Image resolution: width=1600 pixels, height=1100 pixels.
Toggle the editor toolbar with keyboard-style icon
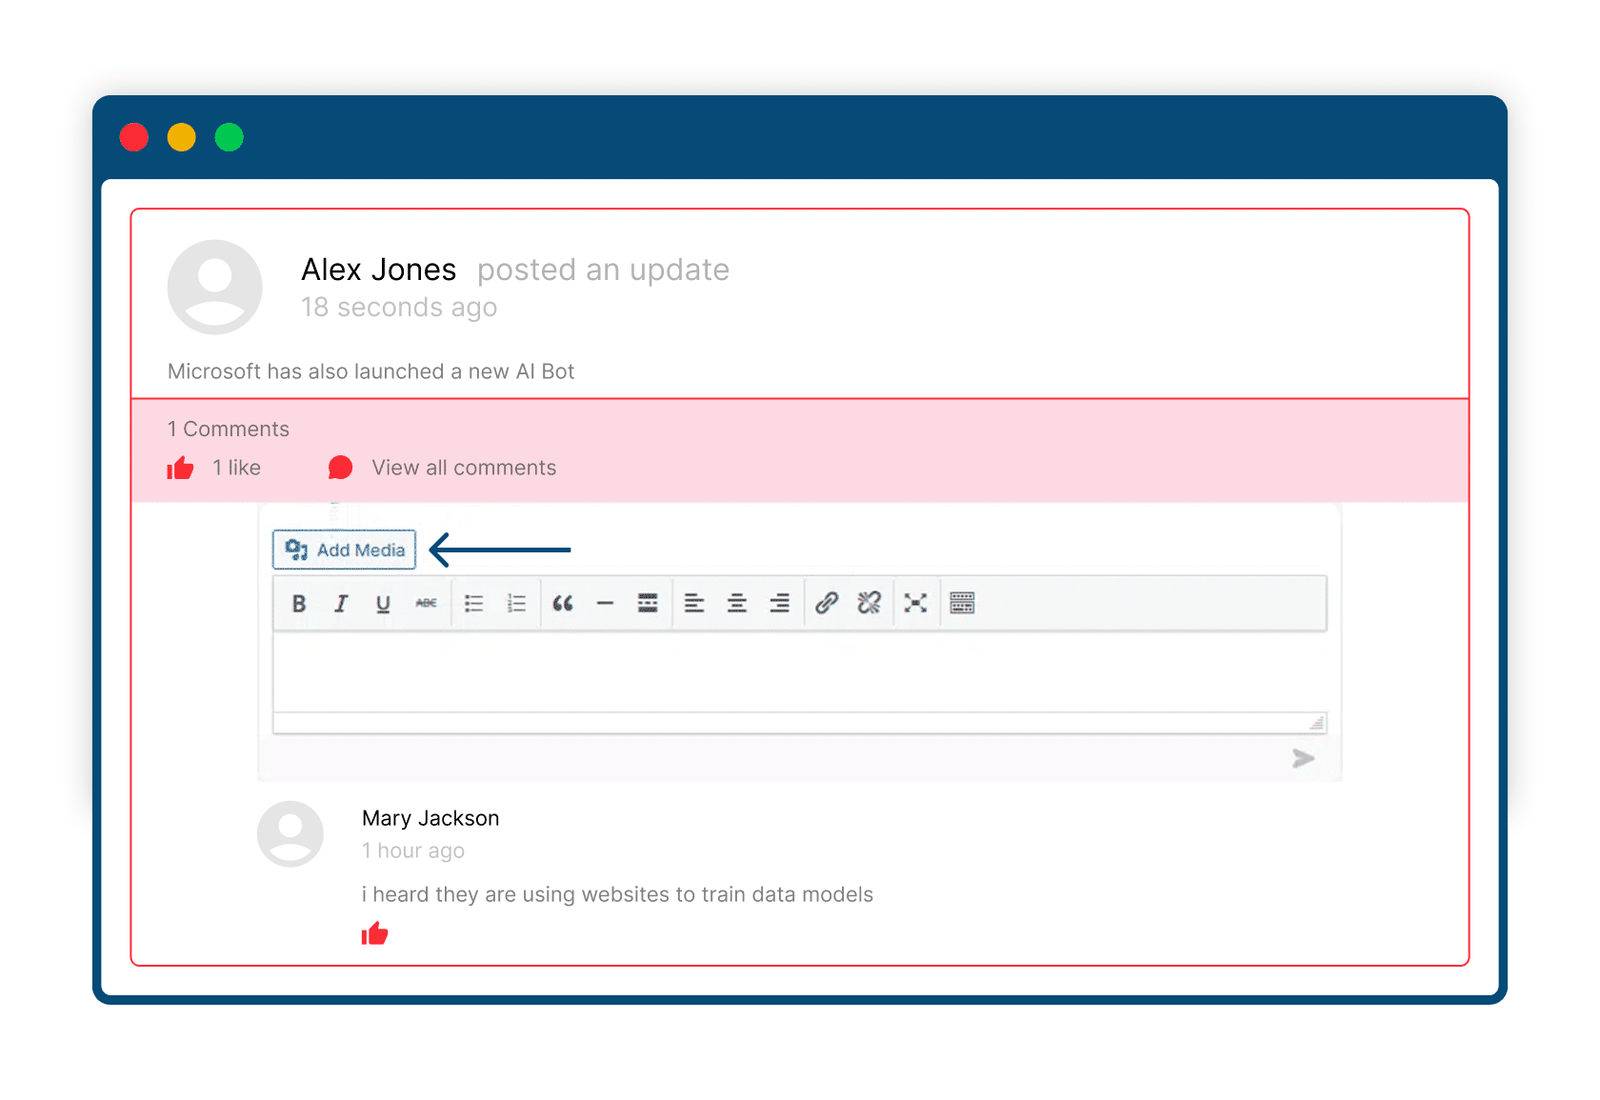point(962,603)
